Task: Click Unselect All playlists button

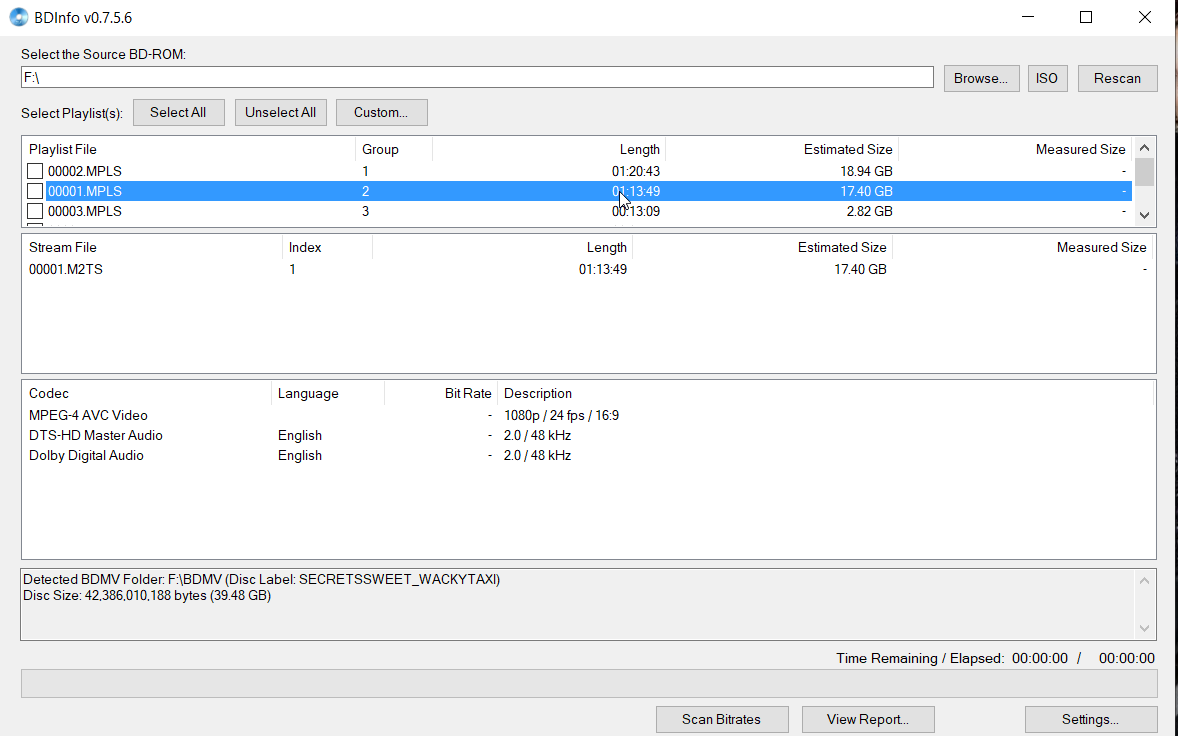Action: point(280,113)
